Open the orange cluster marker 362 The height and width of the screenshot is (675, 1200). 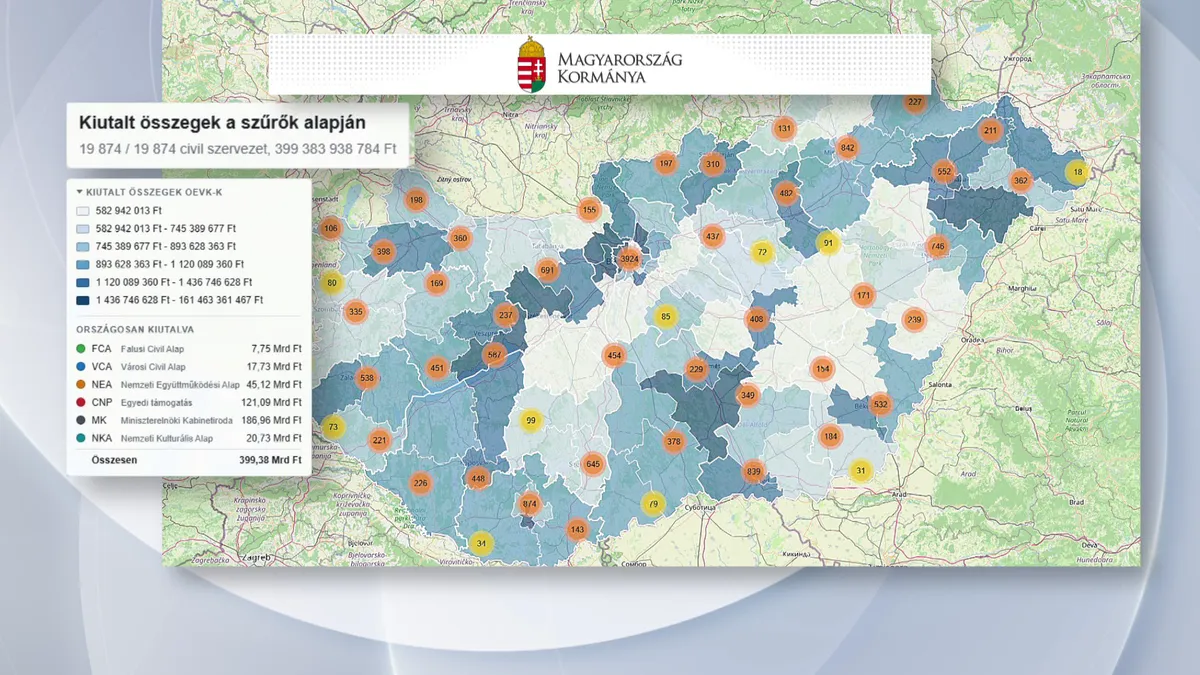pos(1020,181)
